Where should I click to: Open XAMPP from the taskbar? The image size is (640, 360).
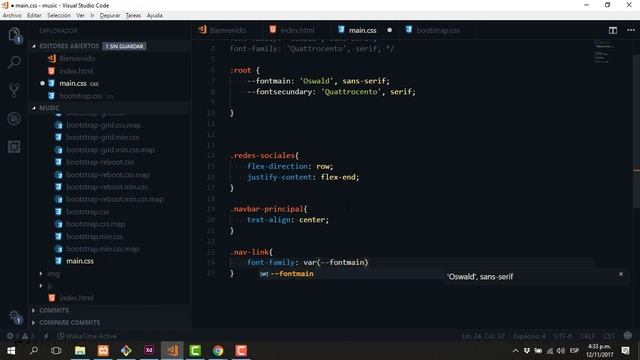[103, 351]
